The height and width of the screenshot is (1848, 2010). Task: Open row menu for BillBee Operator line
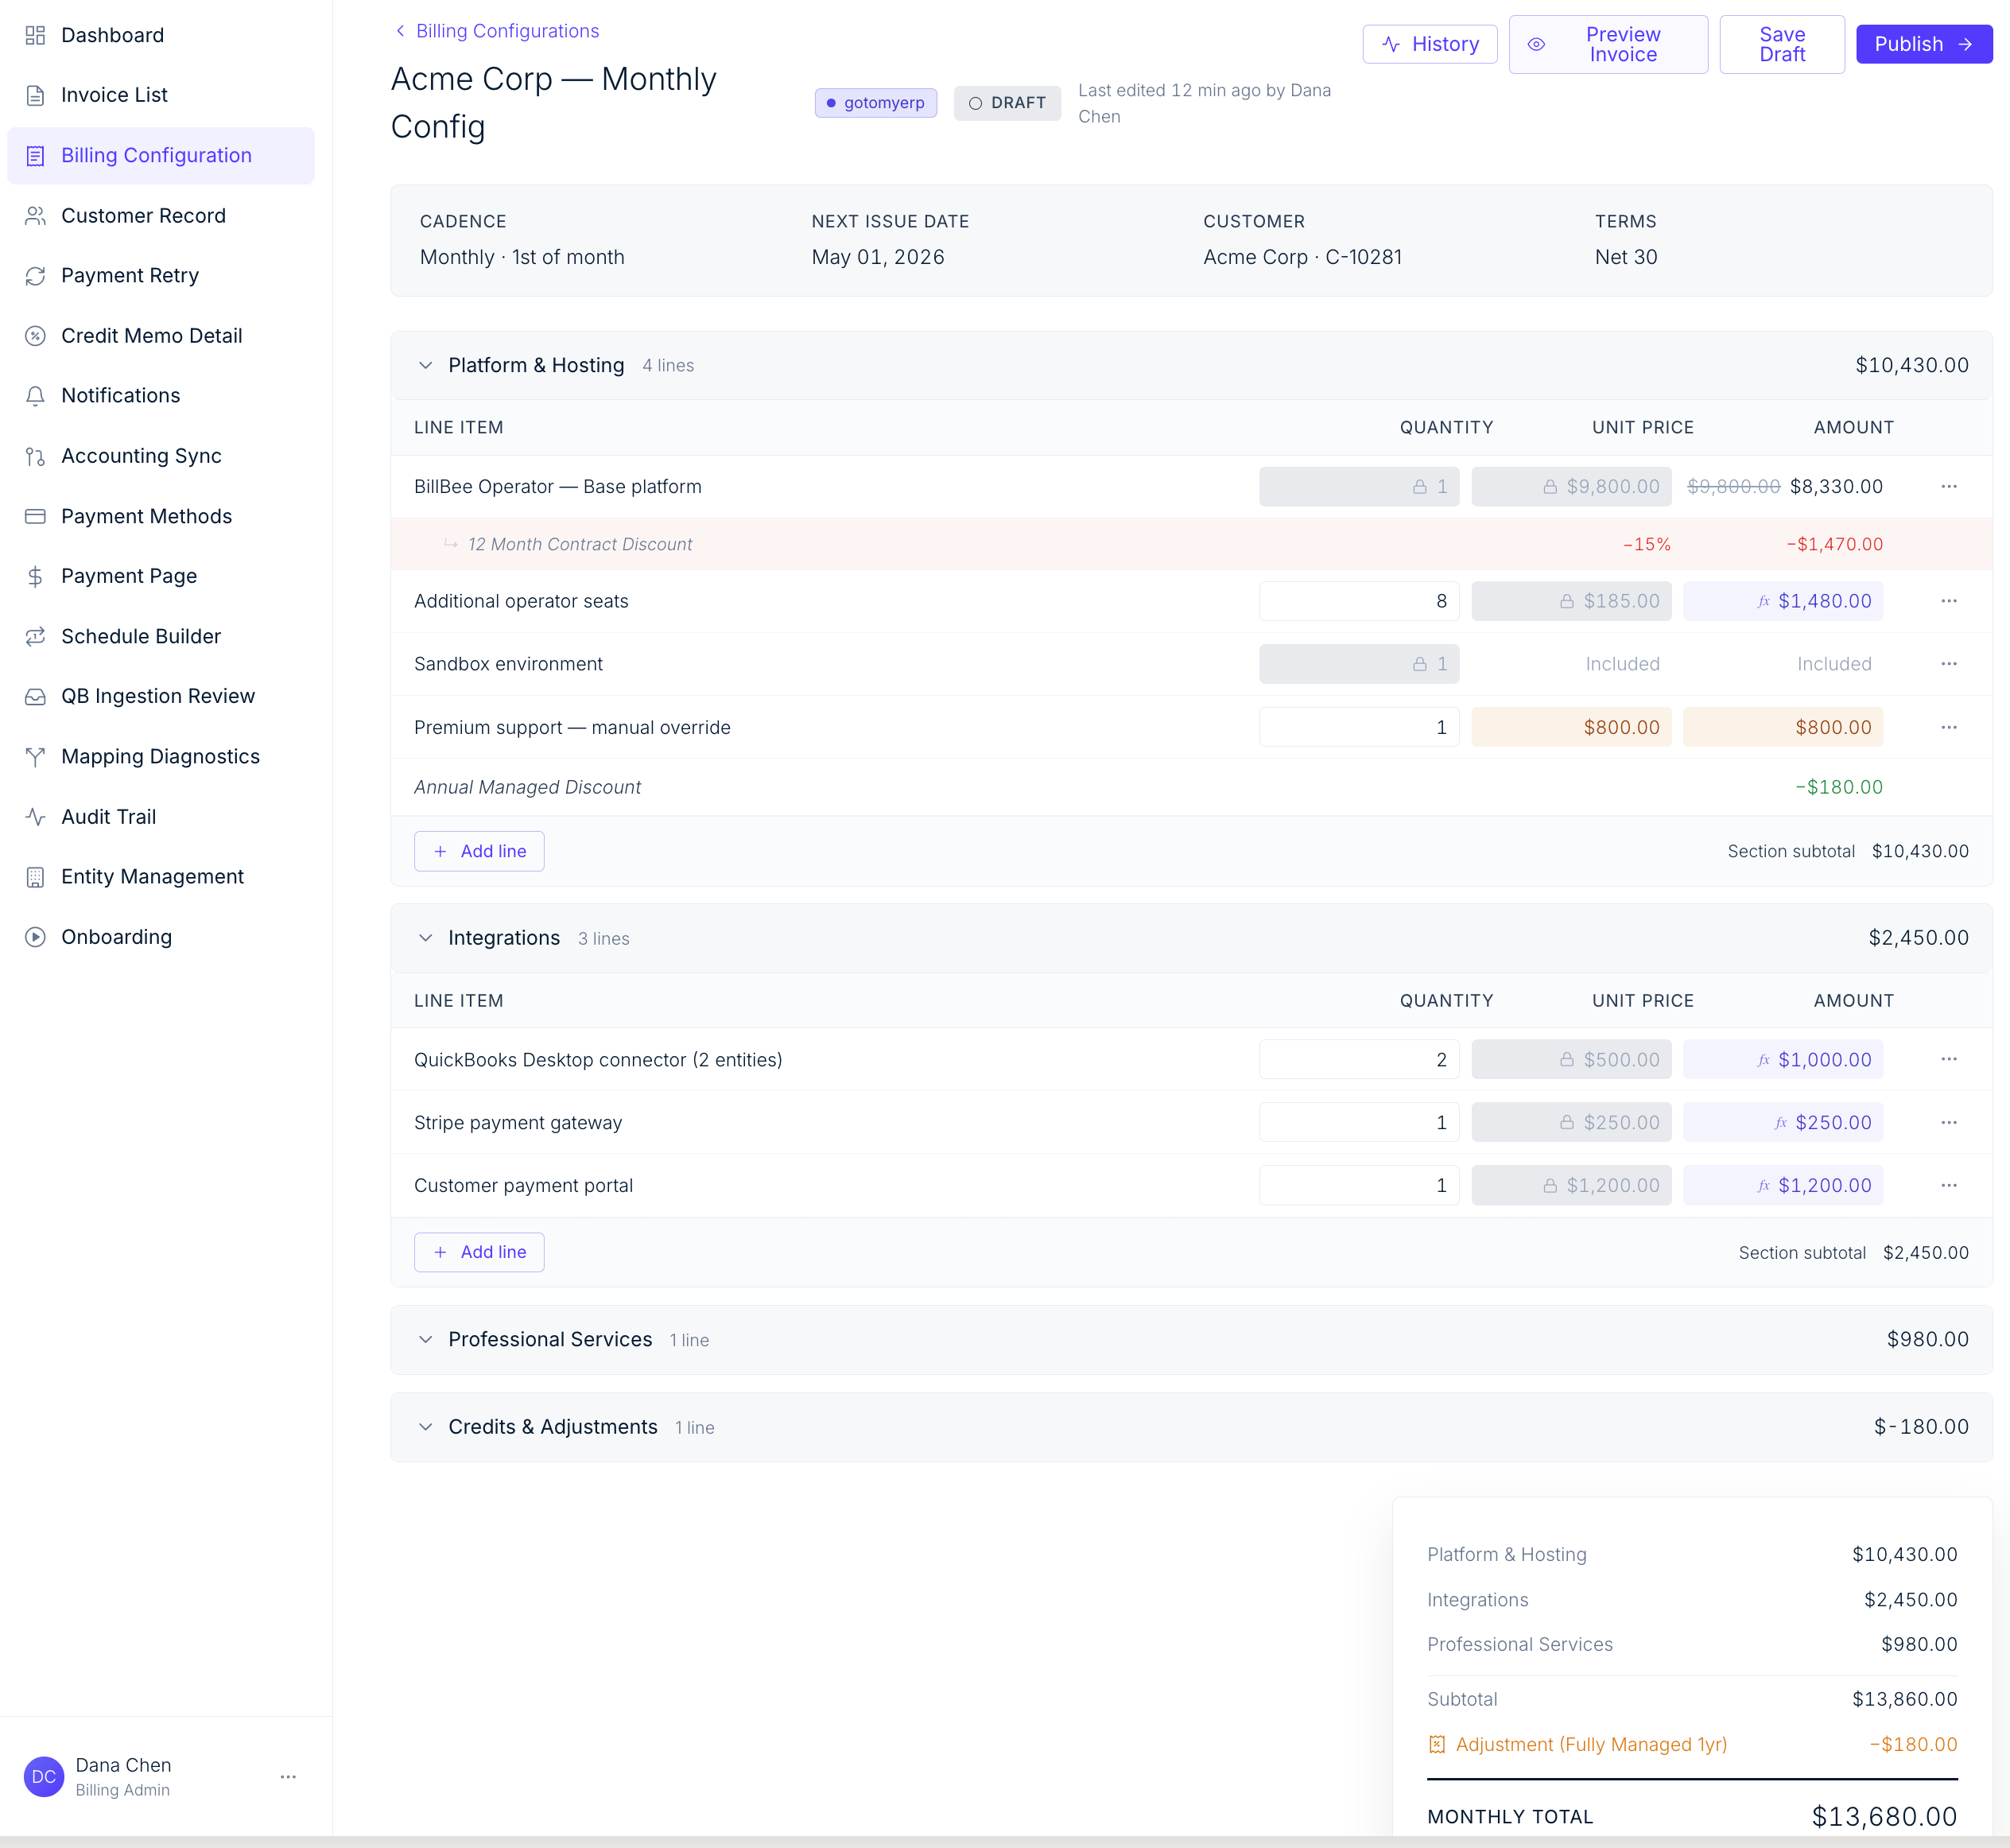1949,486
